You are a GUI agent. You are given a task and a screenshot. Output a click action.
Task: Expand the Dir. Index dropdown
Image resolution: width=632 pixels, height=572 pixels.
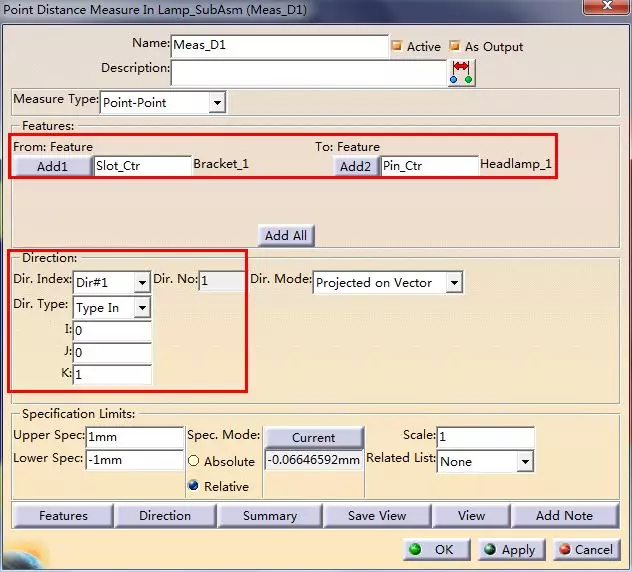pos(141,283)
